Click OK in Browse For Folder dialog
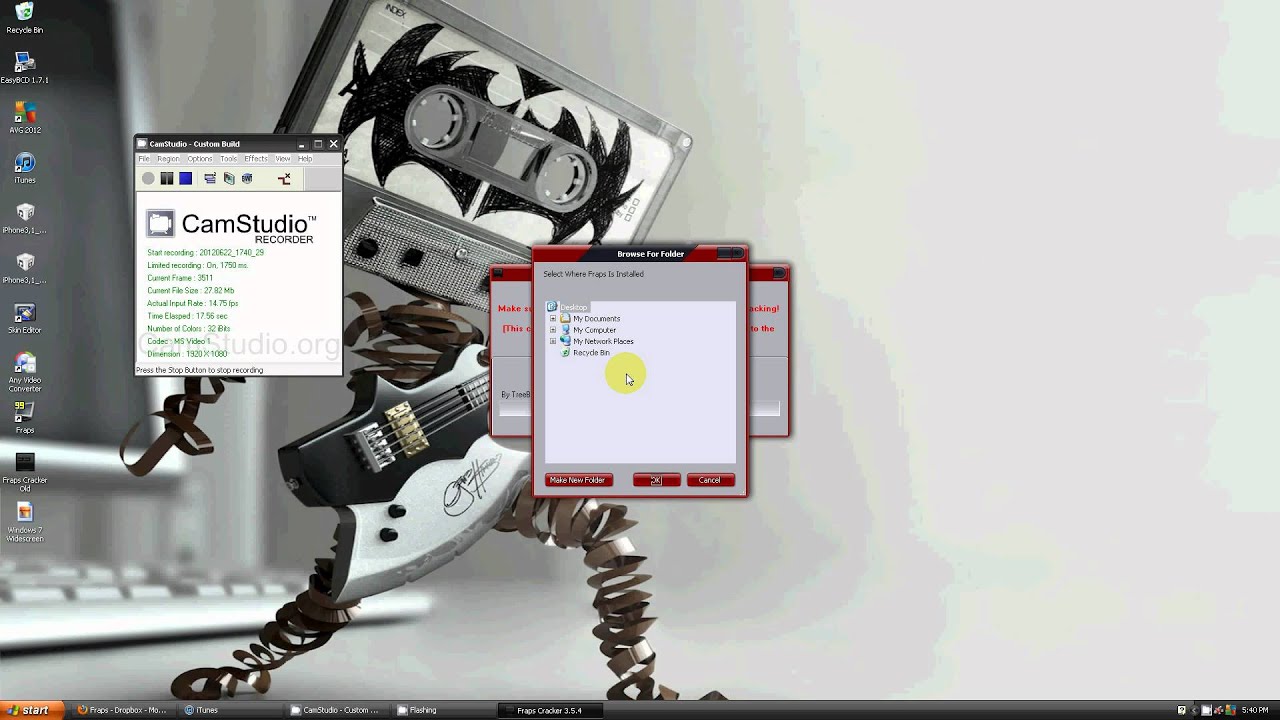 pos(657,480)
